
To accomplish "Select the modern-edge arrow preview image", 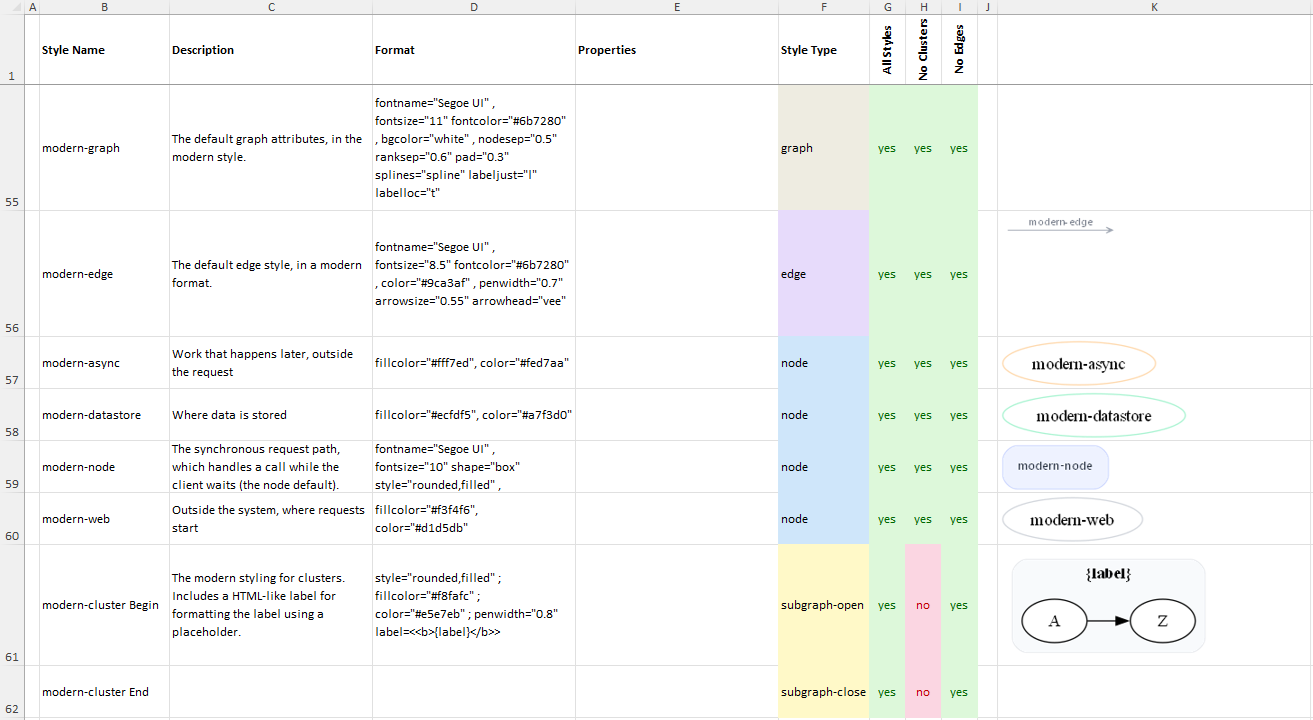I will pyautogui.click(x=1060, y=225).
